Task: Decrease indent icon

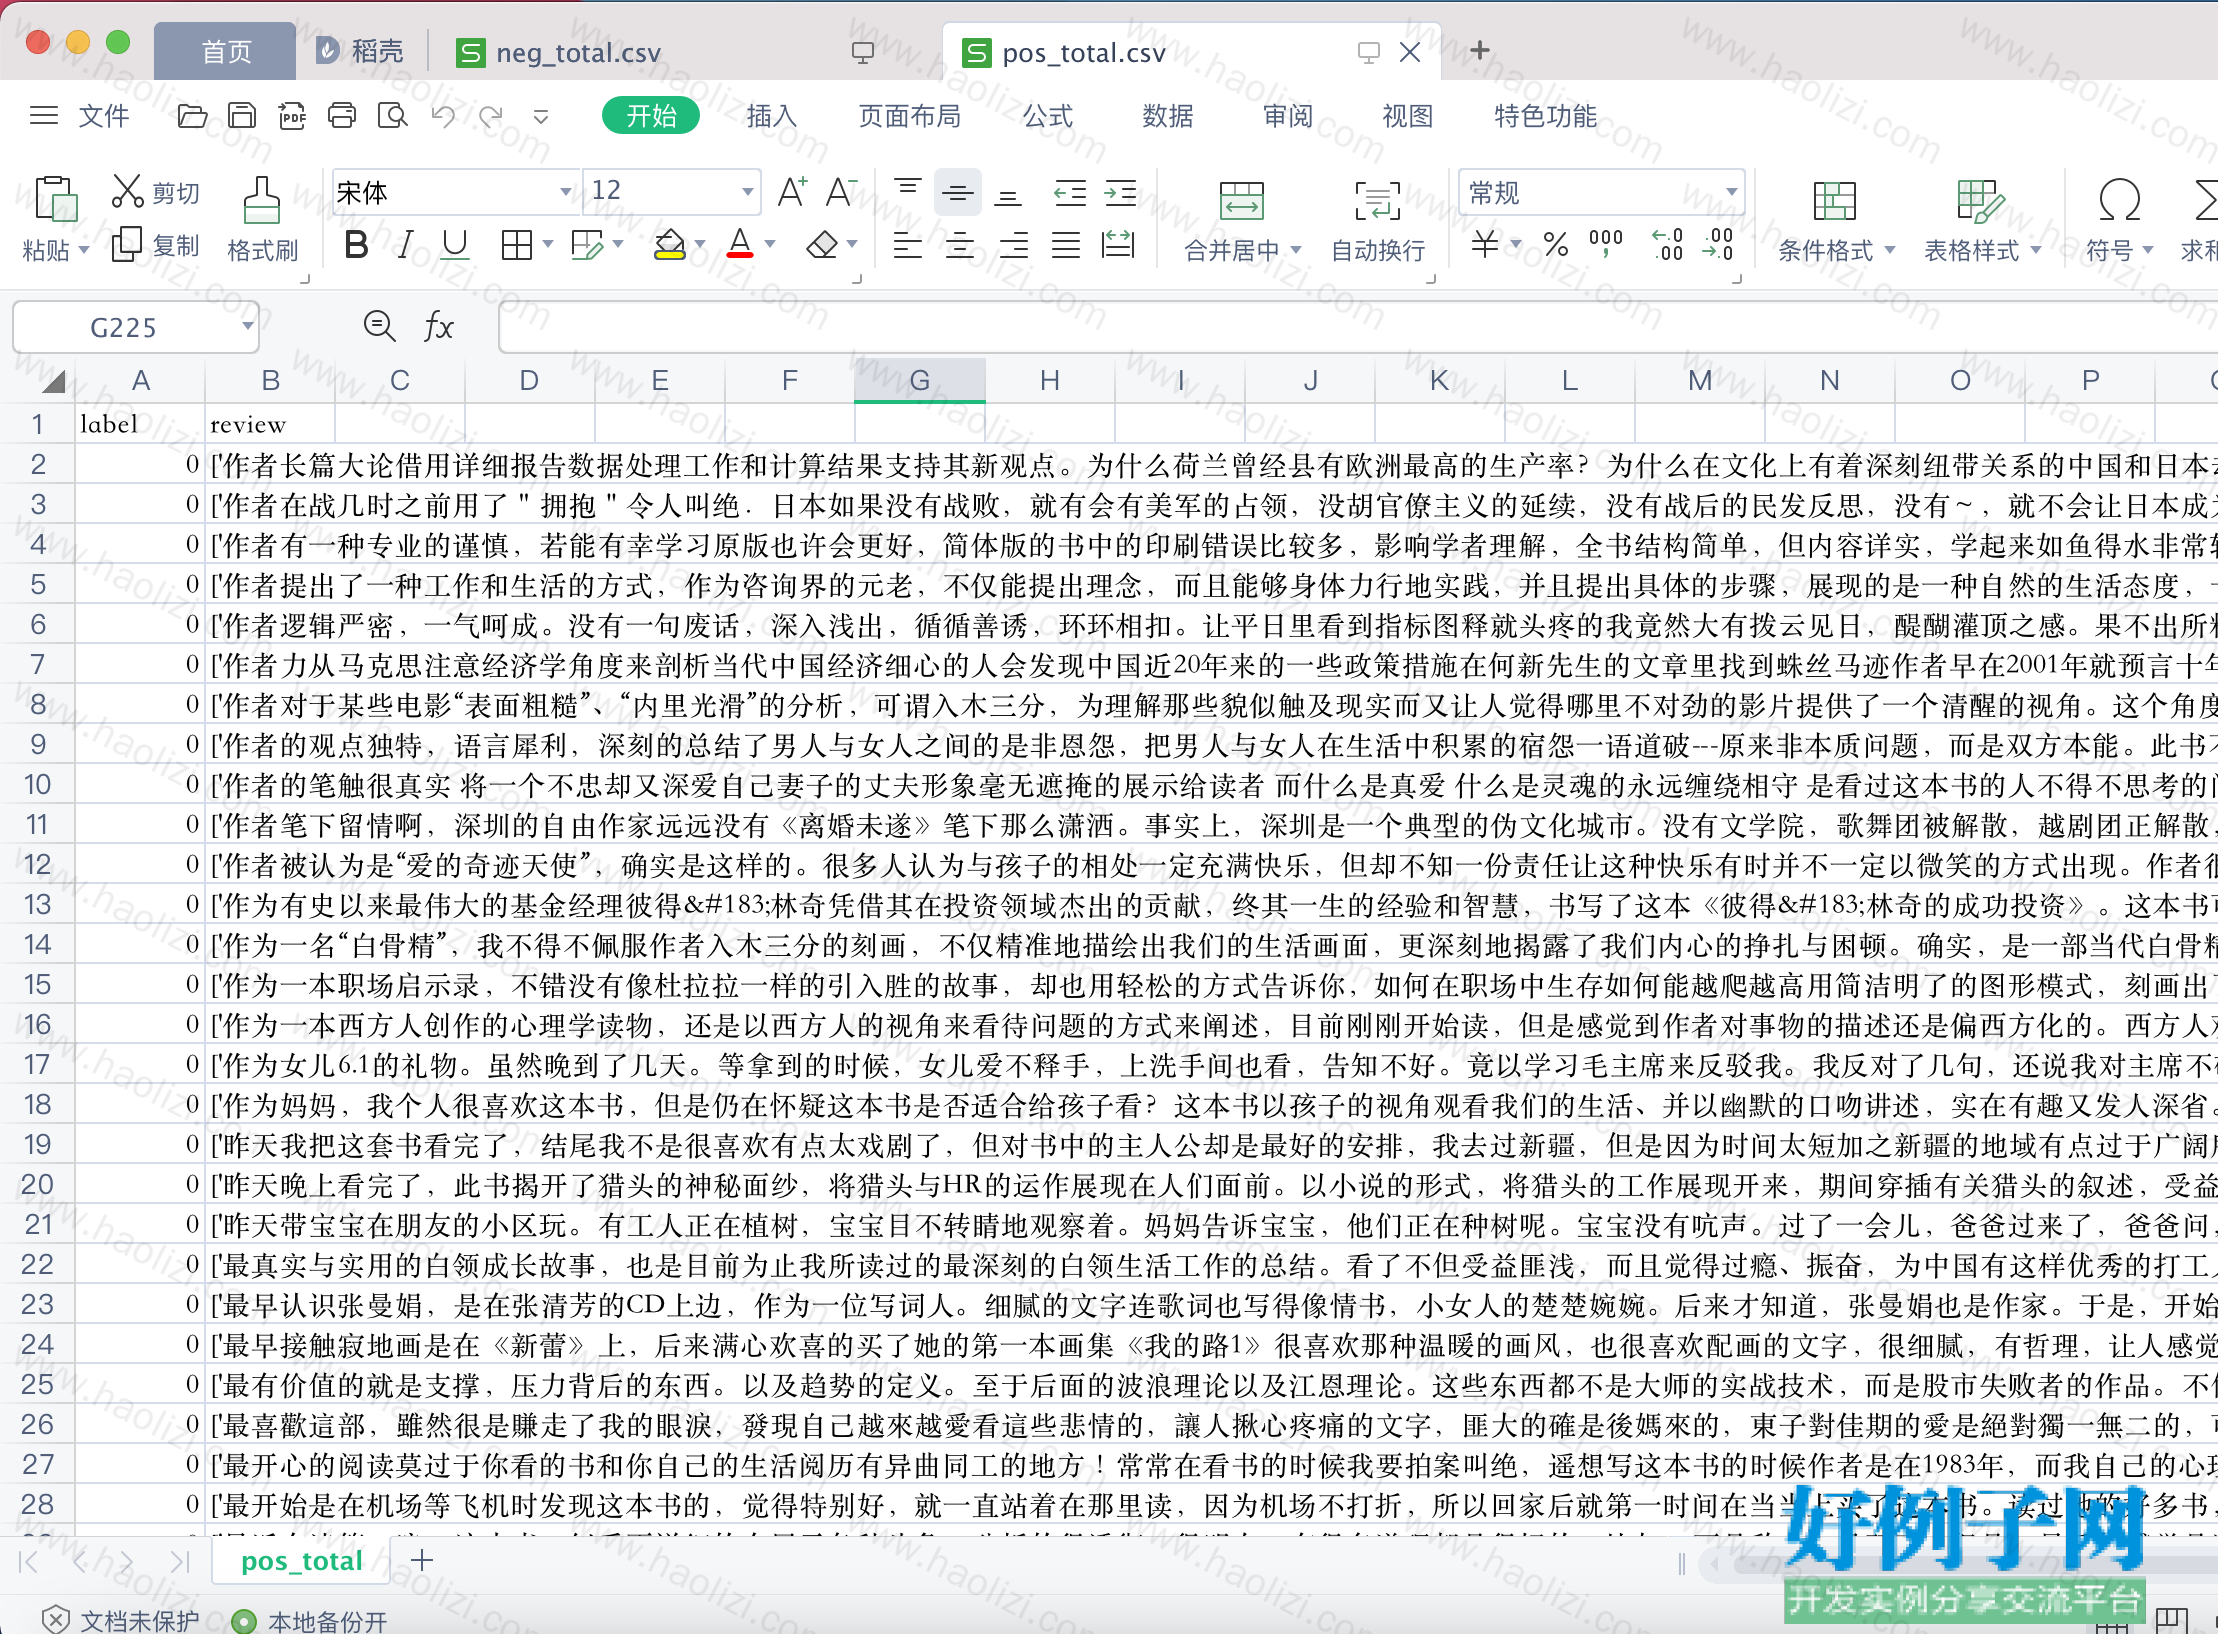Action: click(x=1070, y=192)
